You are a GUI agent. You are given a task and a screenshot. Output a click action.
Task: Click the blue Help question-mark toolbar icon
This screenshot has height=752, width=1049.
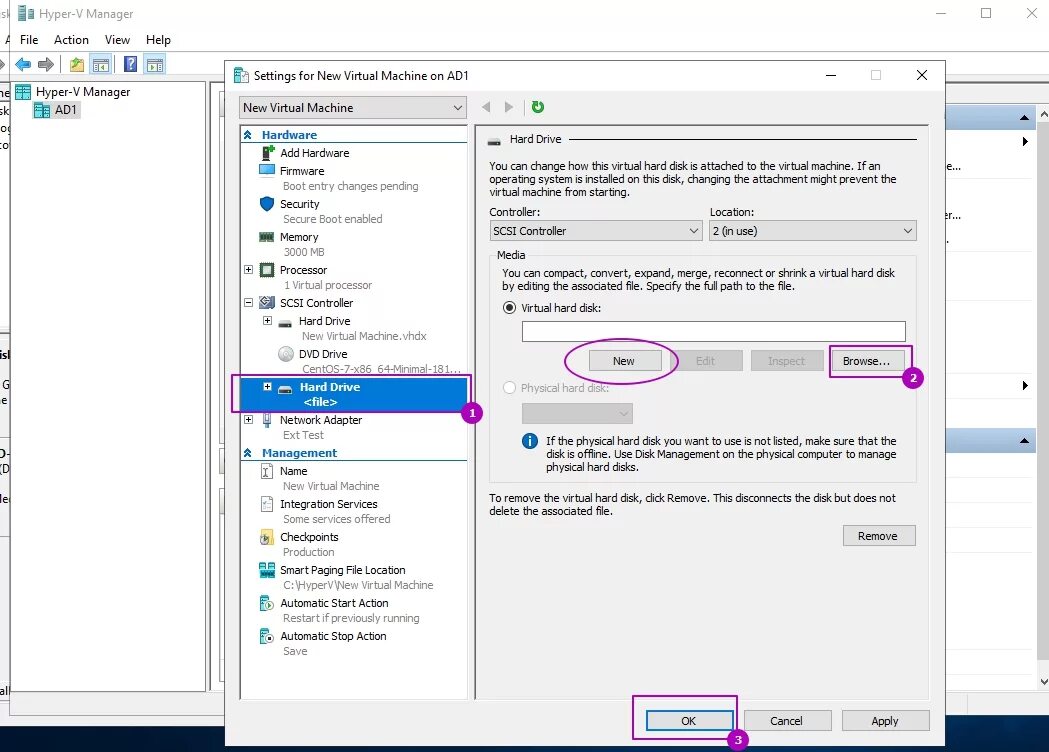(x=130, y=64)
